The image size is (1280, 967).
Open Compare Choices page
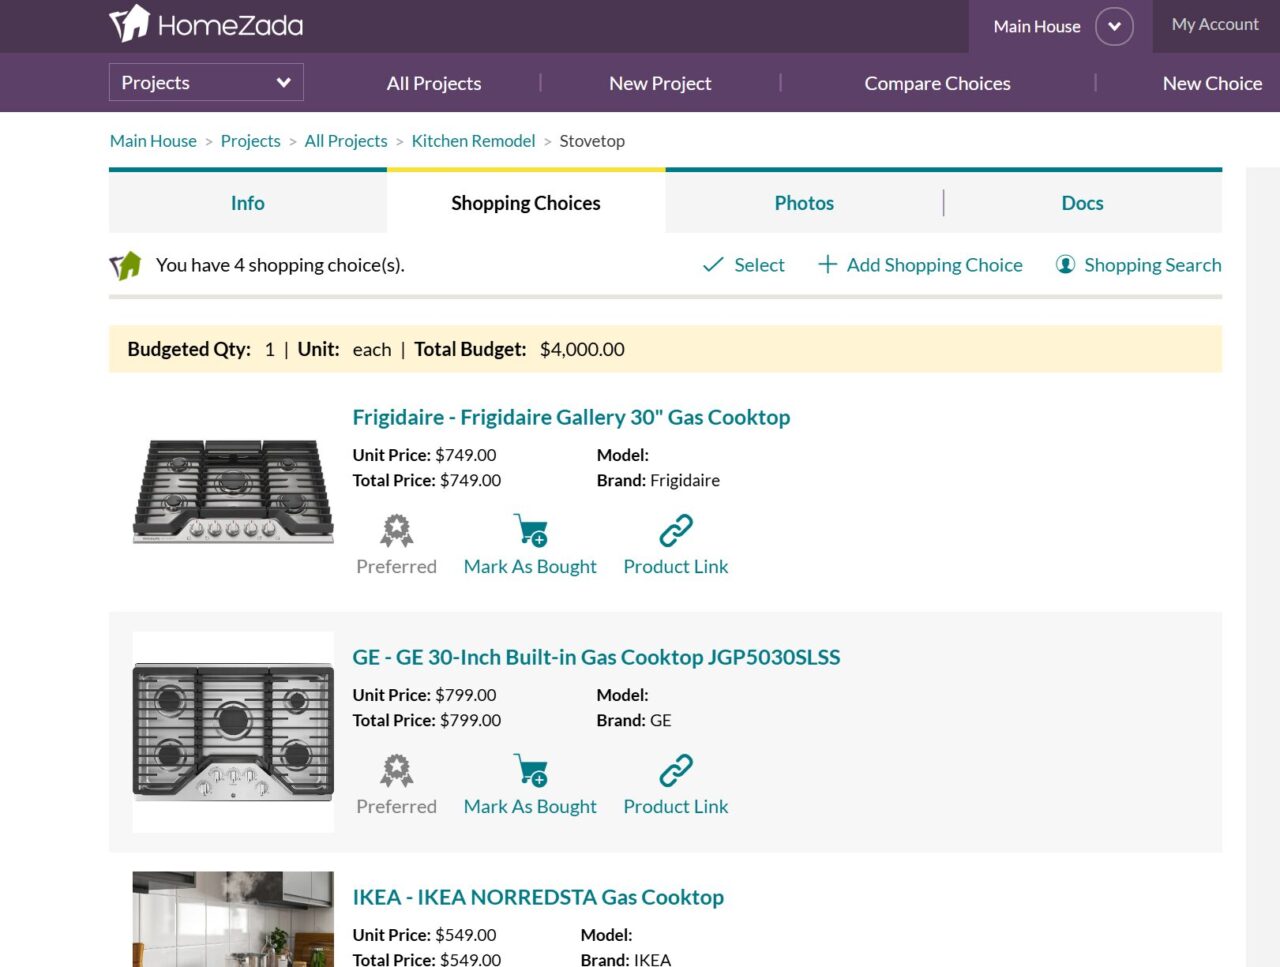click(x=937, y=83)
